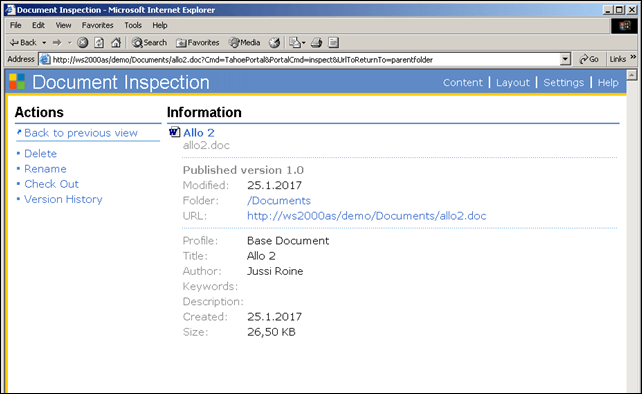This screenshot has height=394, width=642.
Task: Go to Home page icon
Action: pos(116,43)
